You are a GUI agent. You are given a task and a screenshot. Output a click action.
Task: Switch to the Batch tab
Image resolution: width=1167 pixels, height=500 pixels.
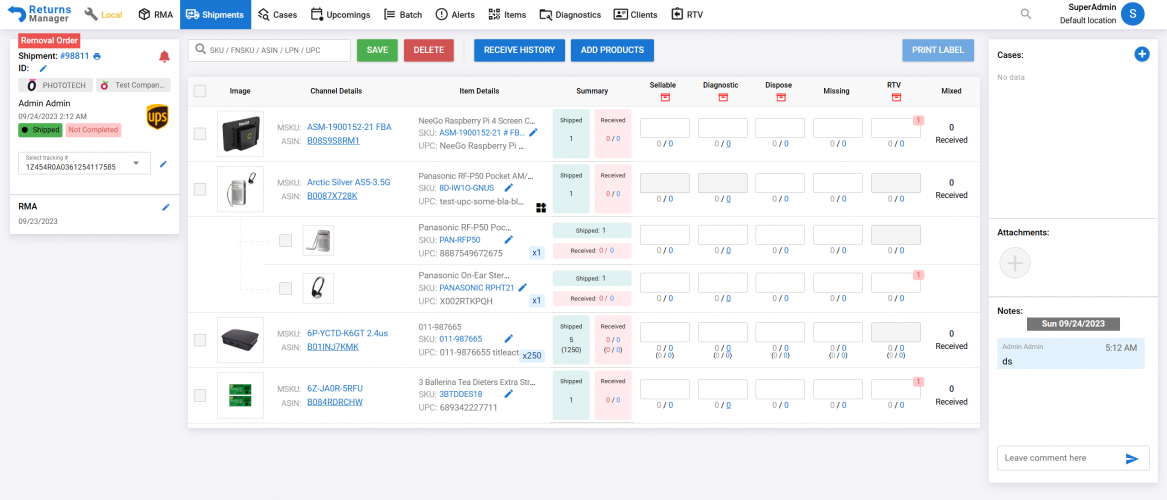[403, 14]
